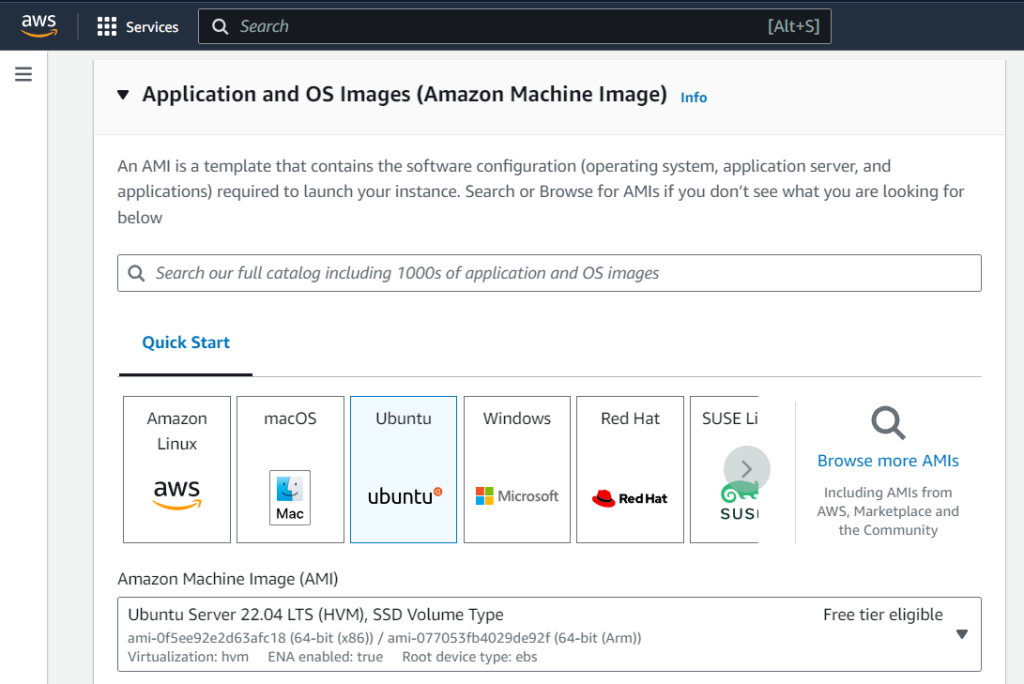Open the Info link beside section title
The image size is (1024, 684).
(x=693, y=97)
